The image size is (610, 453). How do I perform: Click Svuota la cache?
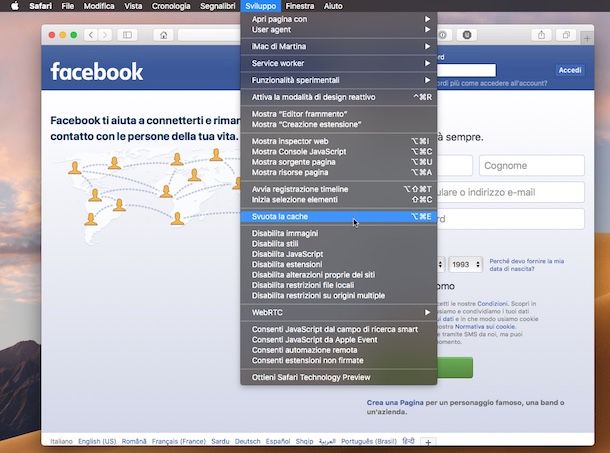339,216
